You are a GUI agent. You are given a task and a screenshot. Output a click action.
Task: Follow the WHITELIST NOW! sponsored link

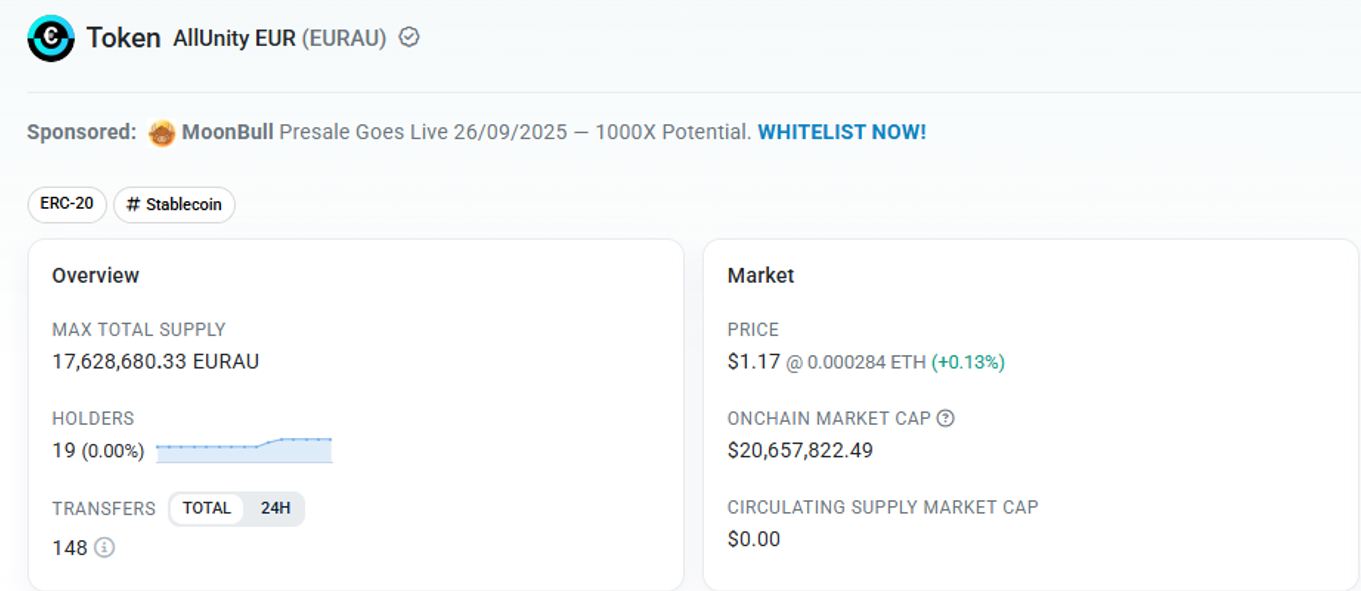point(842,132)
